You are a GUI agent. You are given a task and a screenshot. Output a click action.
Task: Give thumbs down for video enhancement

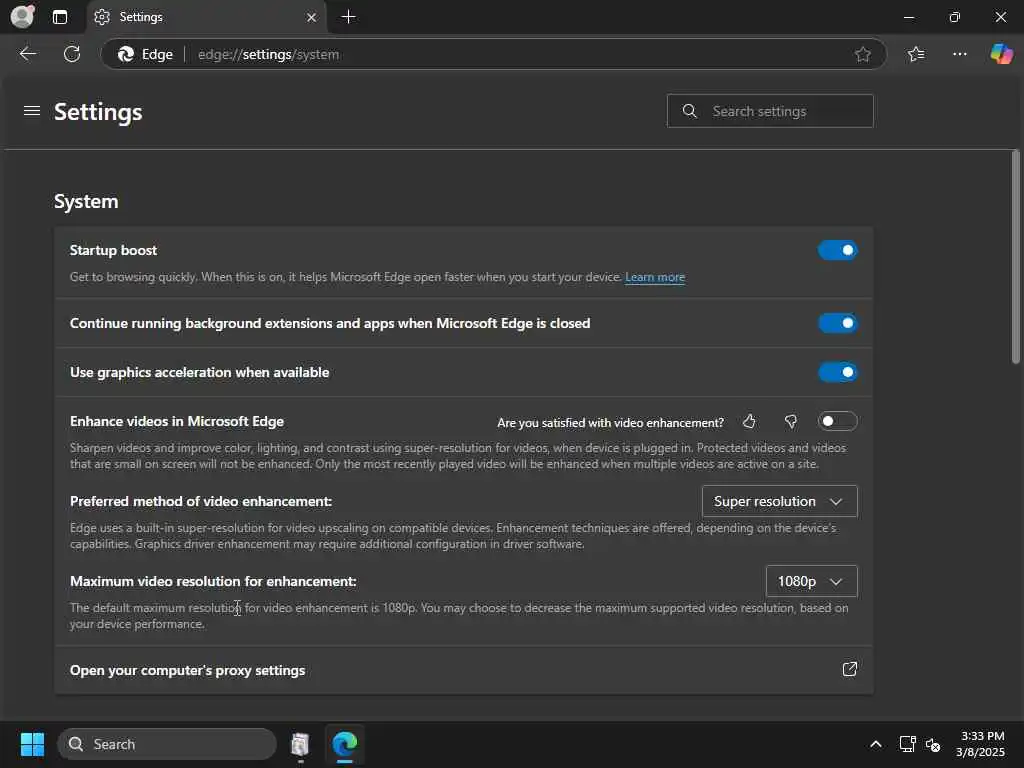point(791,422)
